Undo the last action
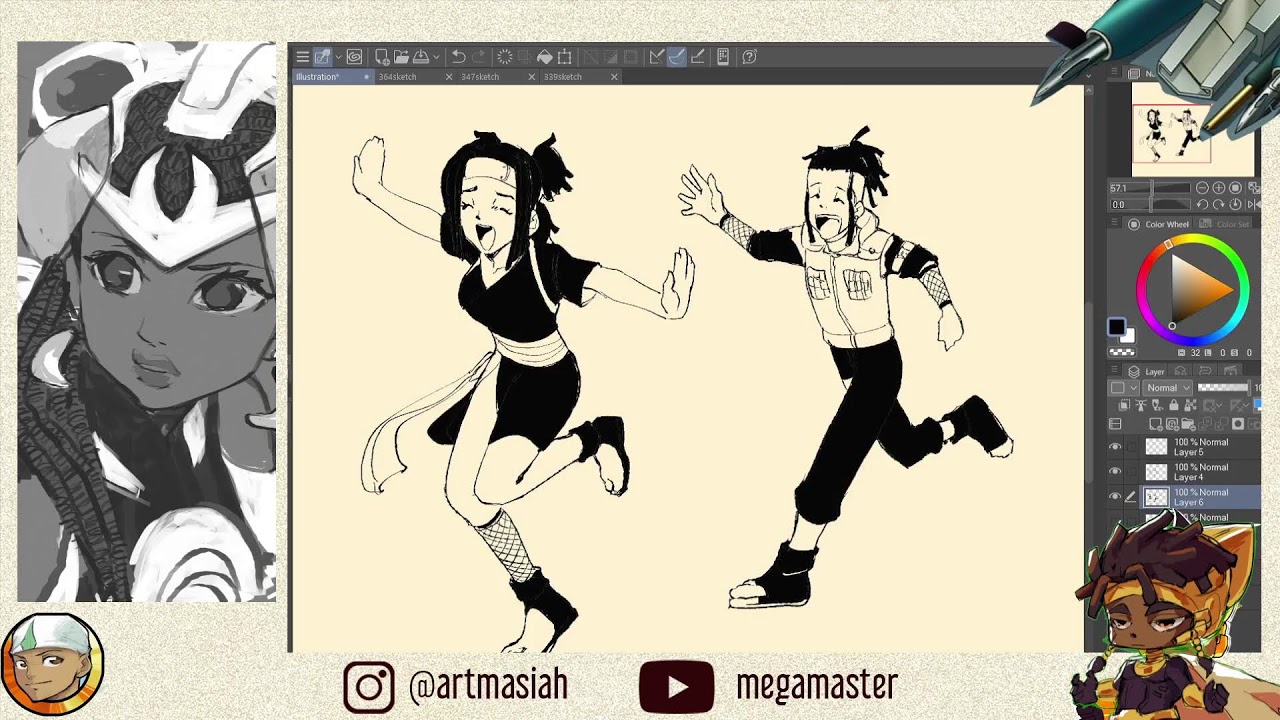This screenshot has width=1280, height=720. click(459, 57)
